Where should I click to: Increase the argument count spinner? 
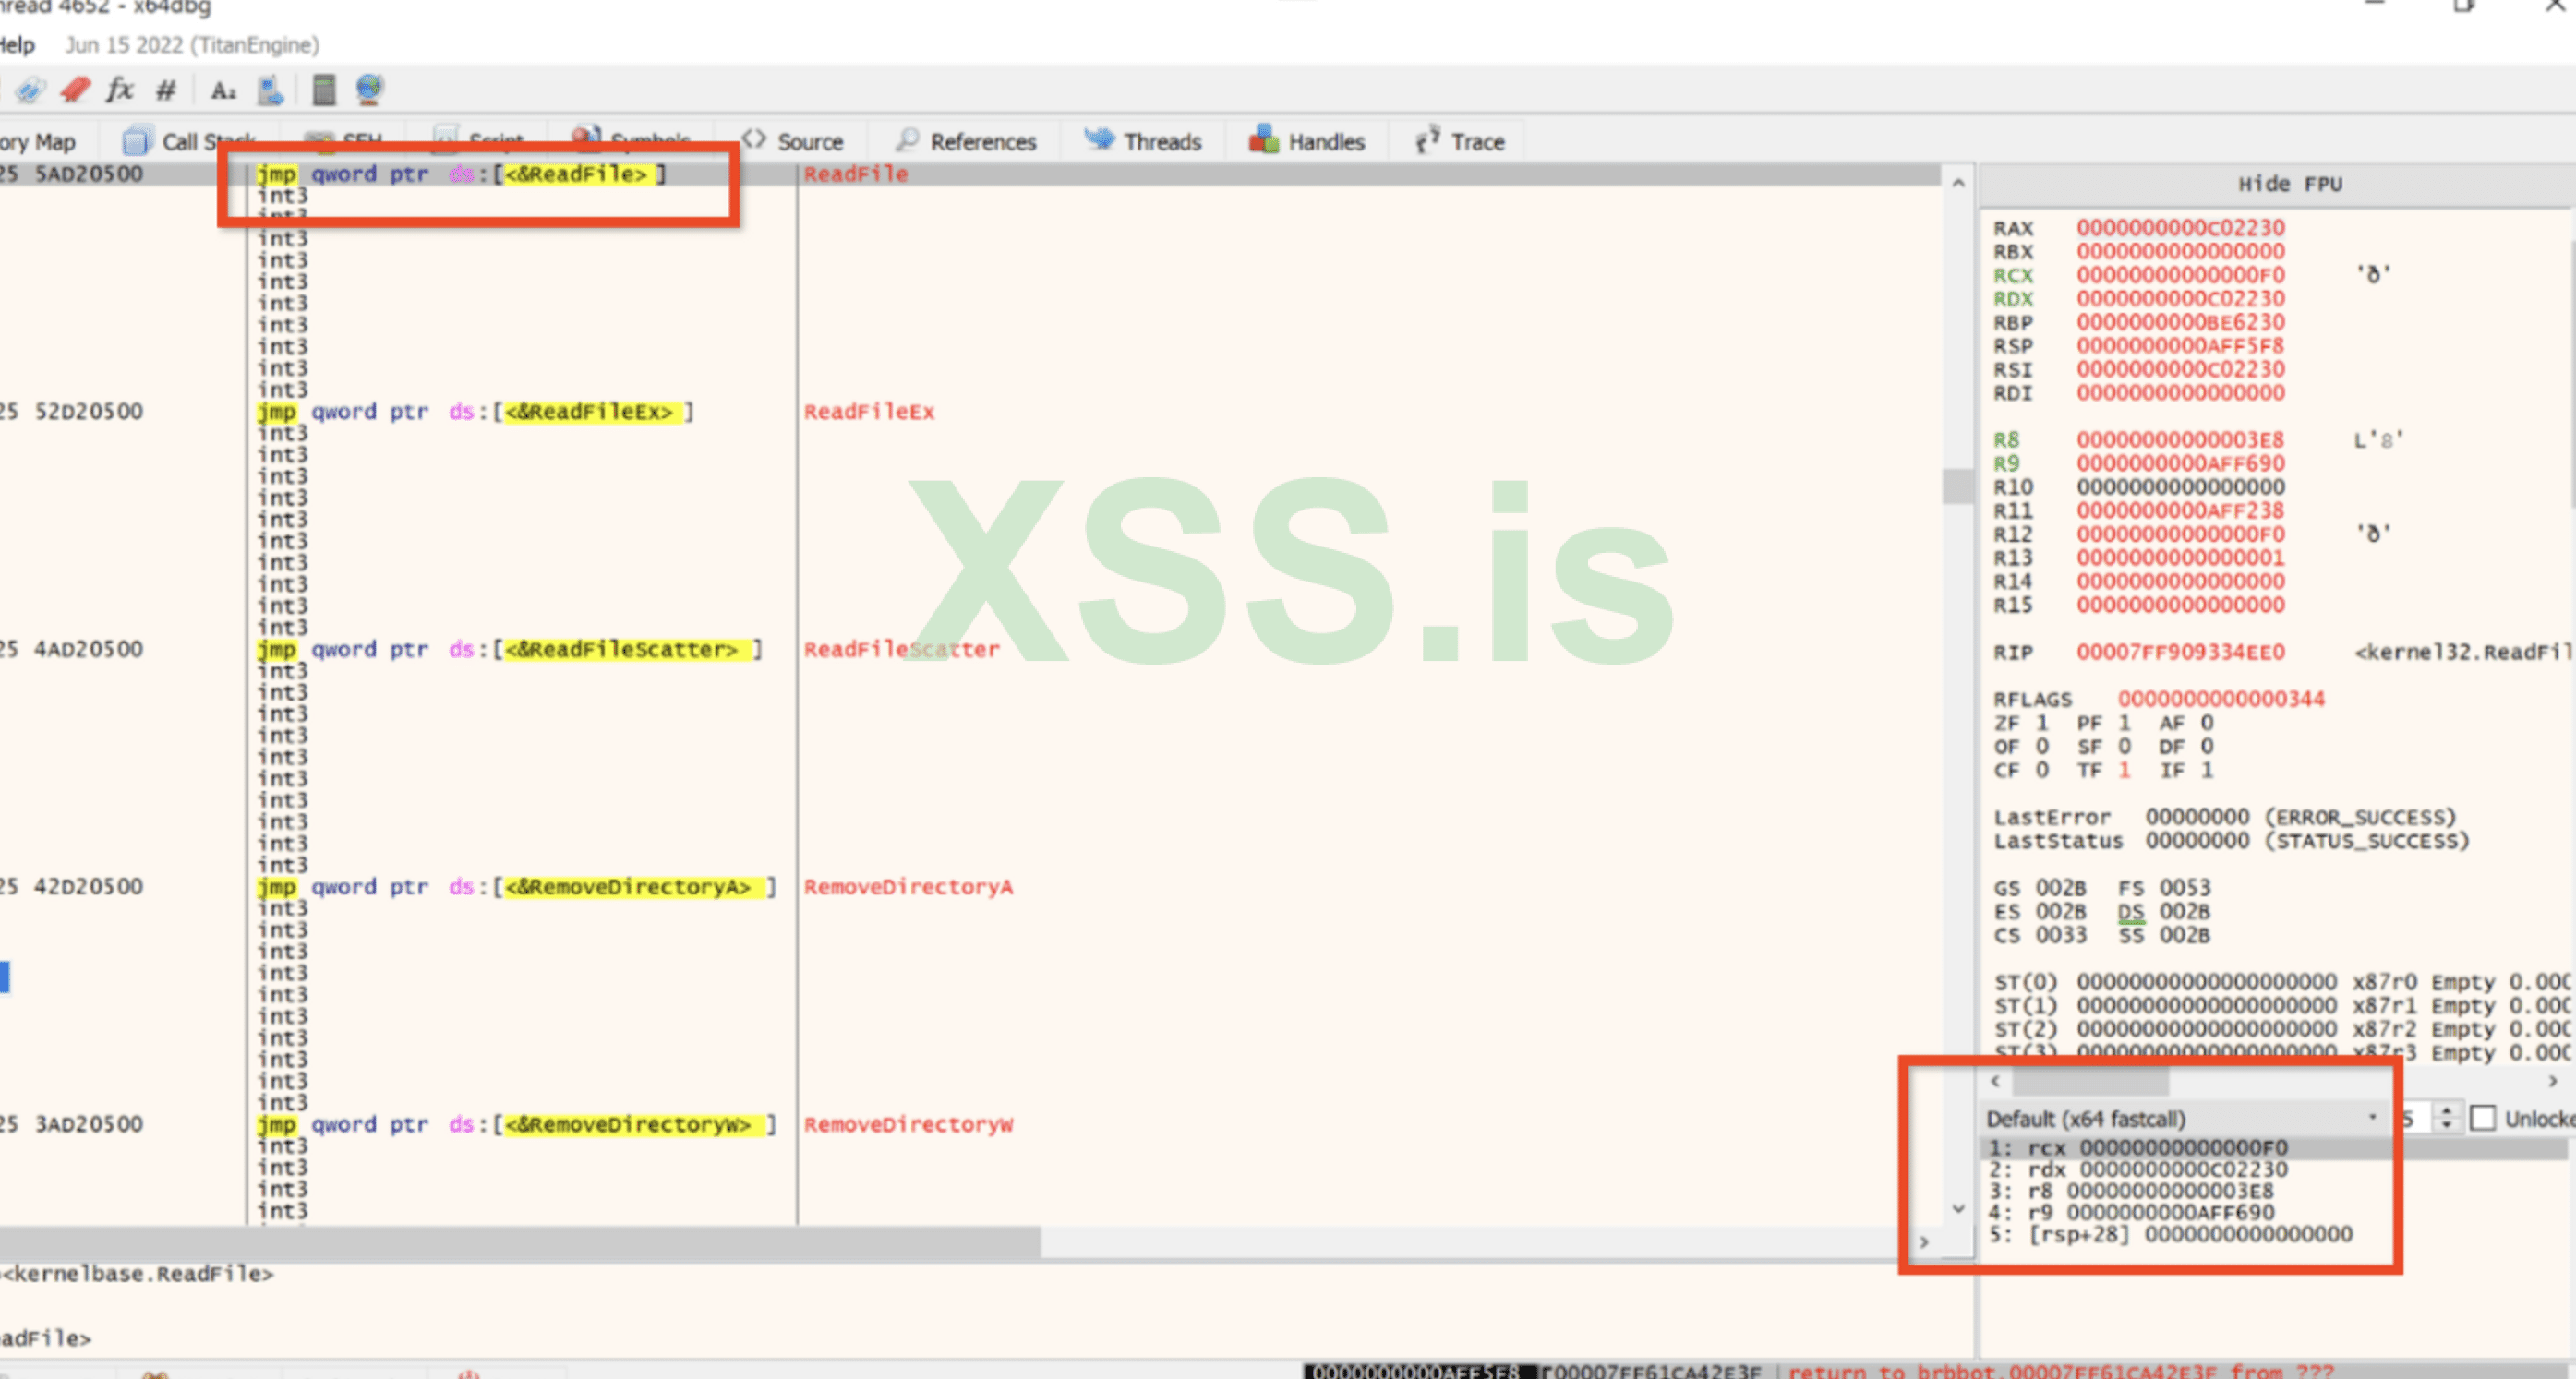2446,1111
